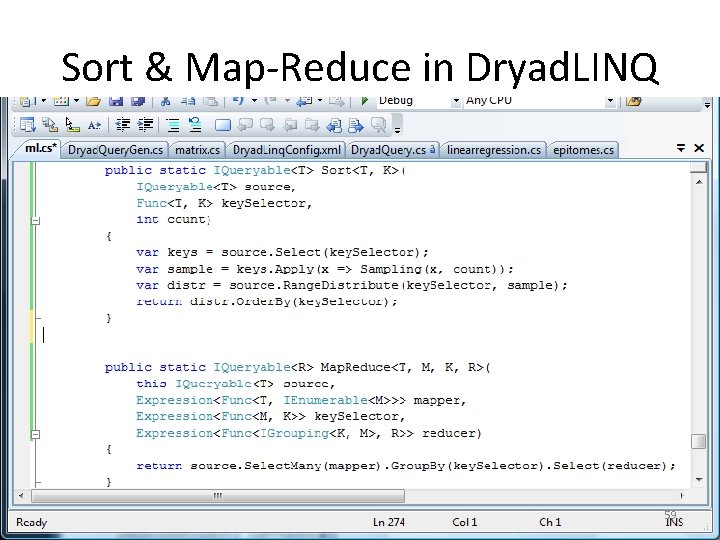Click the Copy icon
Image resolution: width=720 pixels, height=540 pixels.
coord(188,101)
